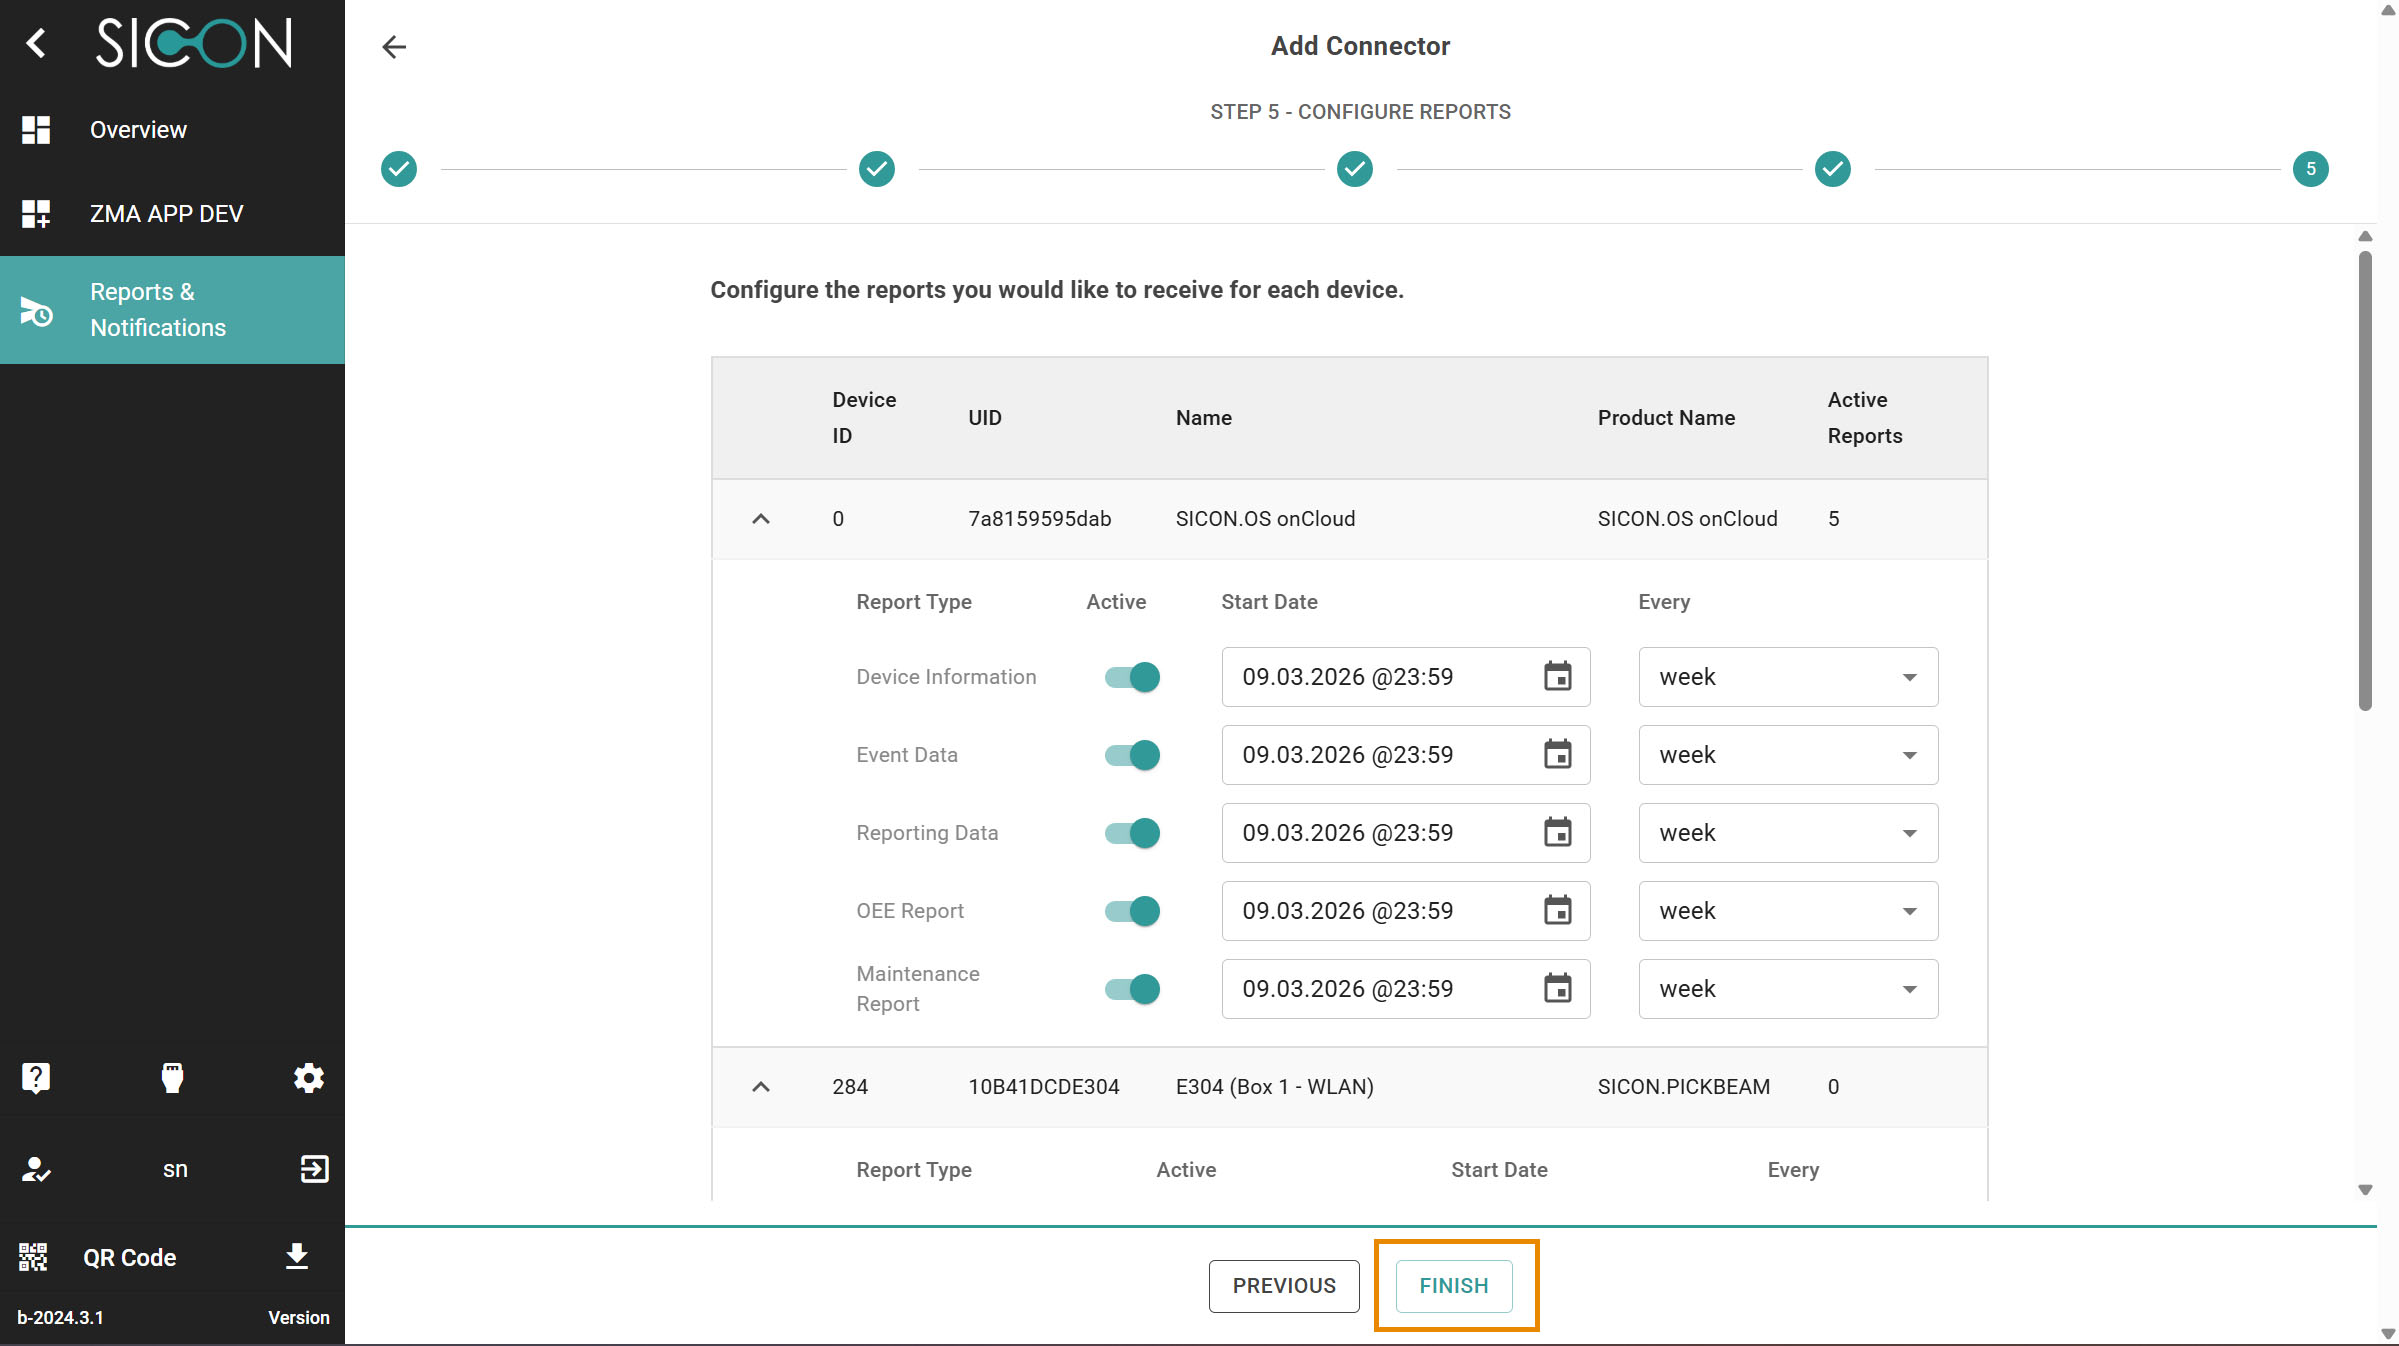This screenshot has width=2399, height=1346.
Task: Turn off the OEE Report toggle
Action: tap(1132, 911)
